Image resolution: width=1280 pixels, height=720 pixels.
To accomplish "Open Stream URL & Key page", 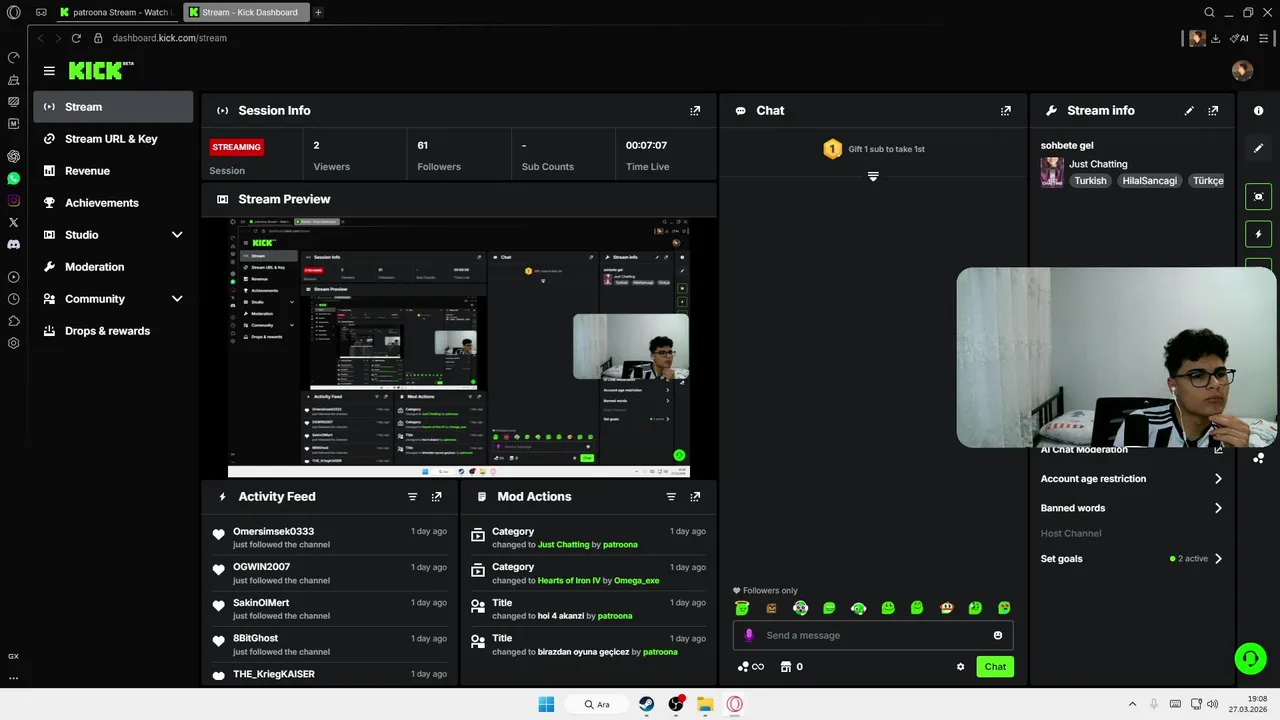I will click(x=113, y=139).
